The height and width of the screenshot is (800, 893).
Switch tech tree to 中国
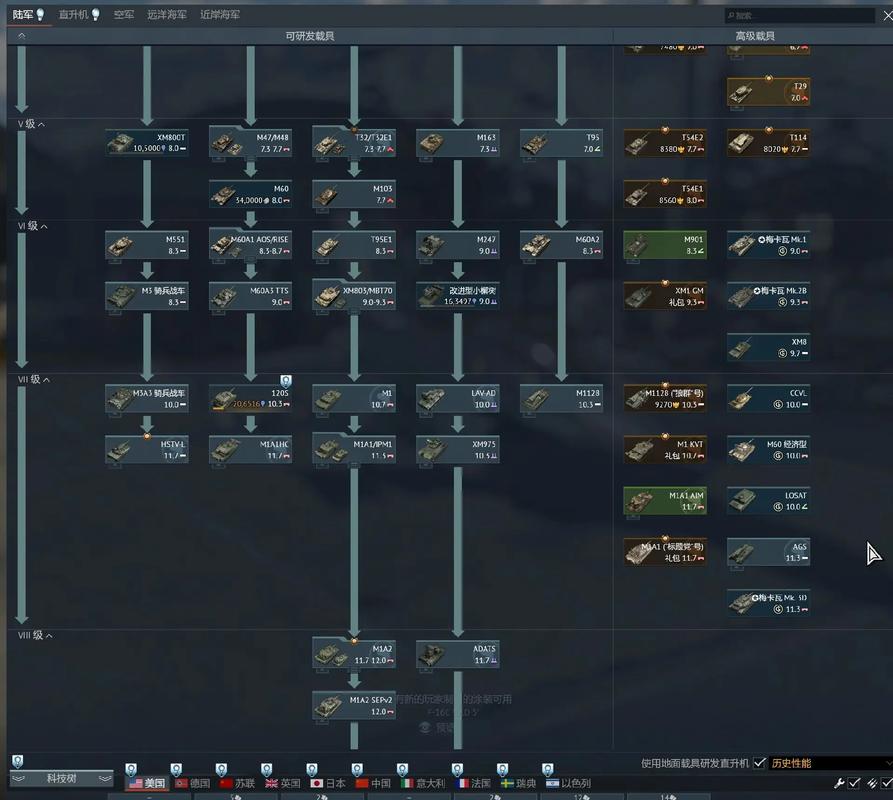point(373,783)
